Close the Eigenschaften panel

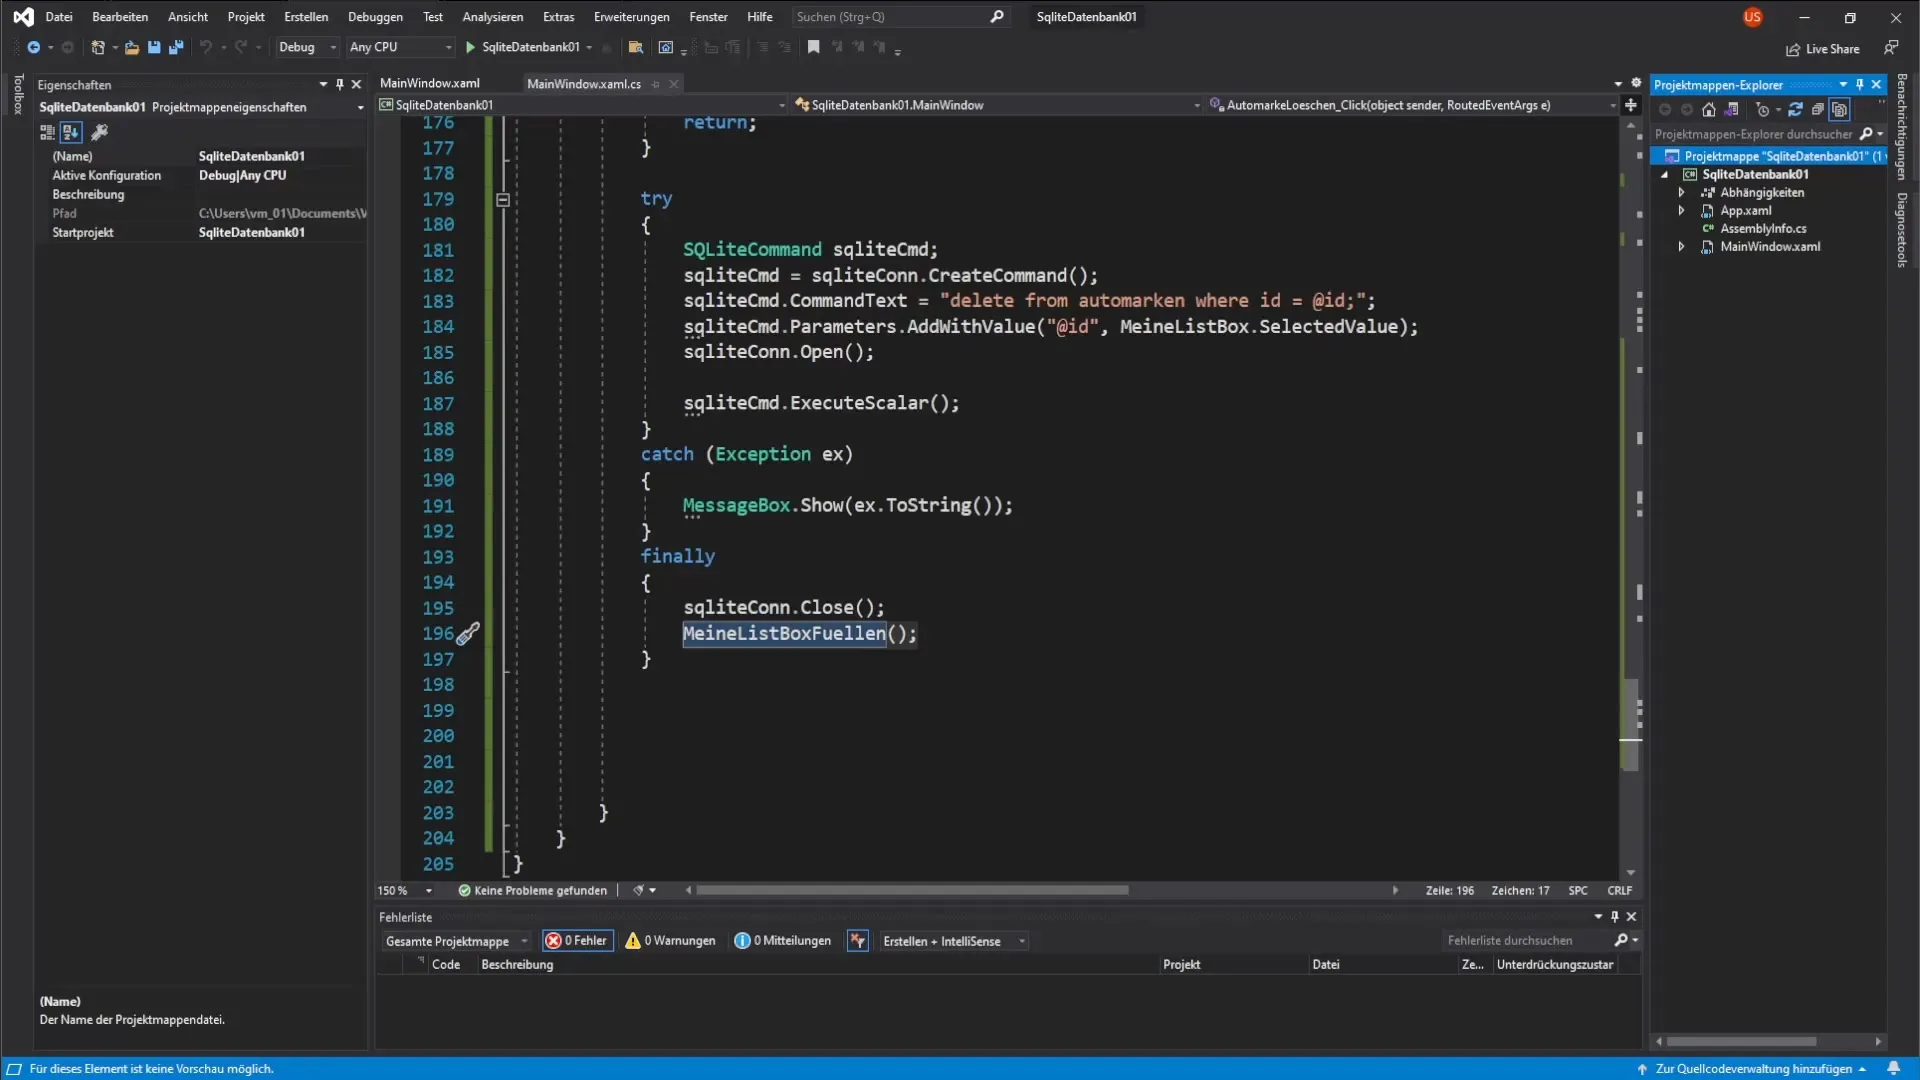(356, 85)
